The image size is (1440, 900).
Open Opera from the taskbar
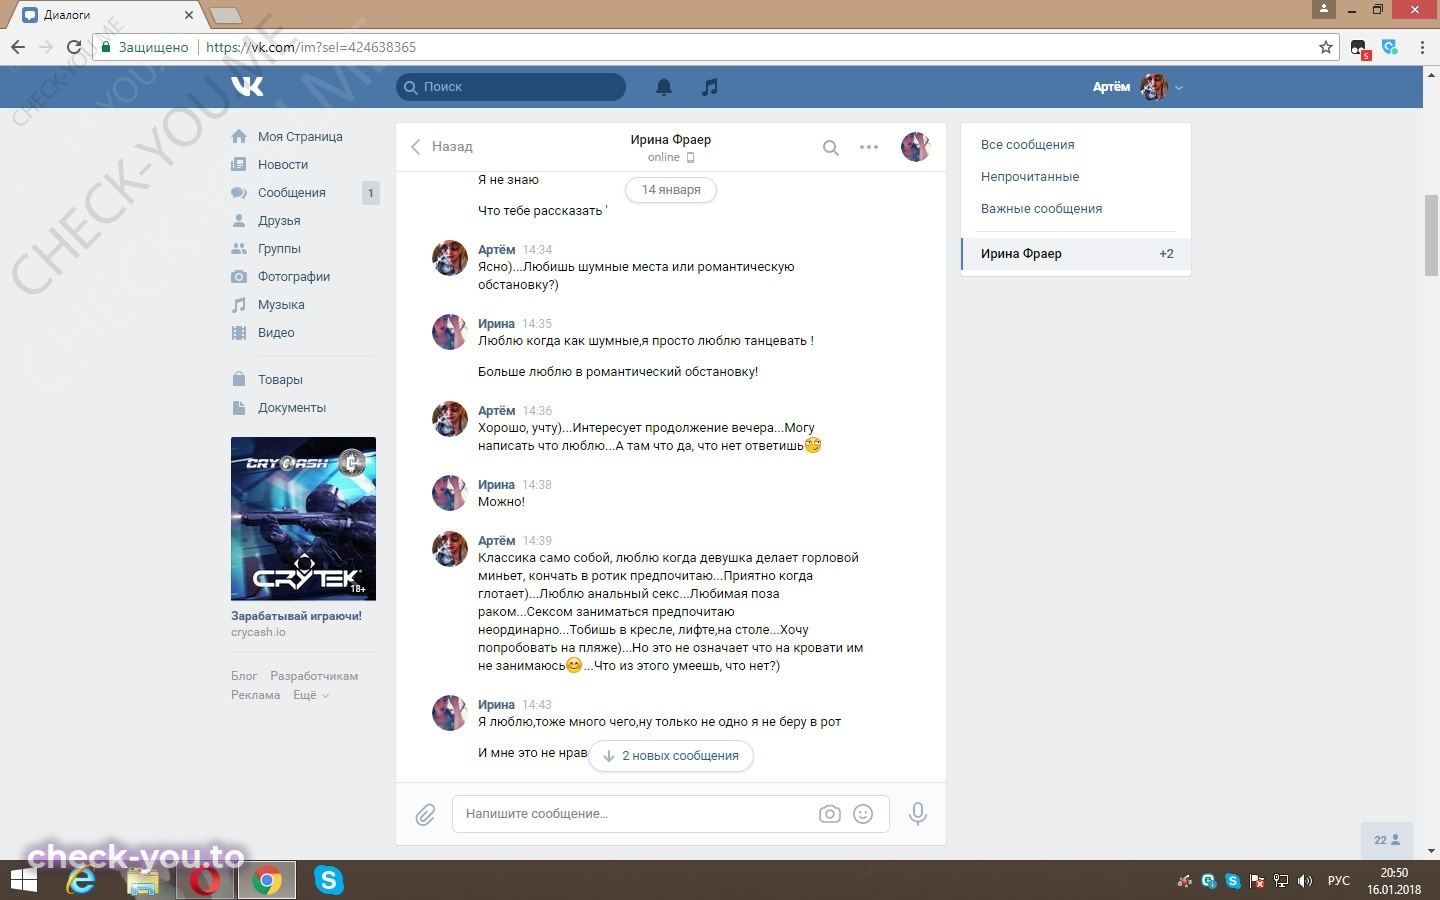coord(205,880)
